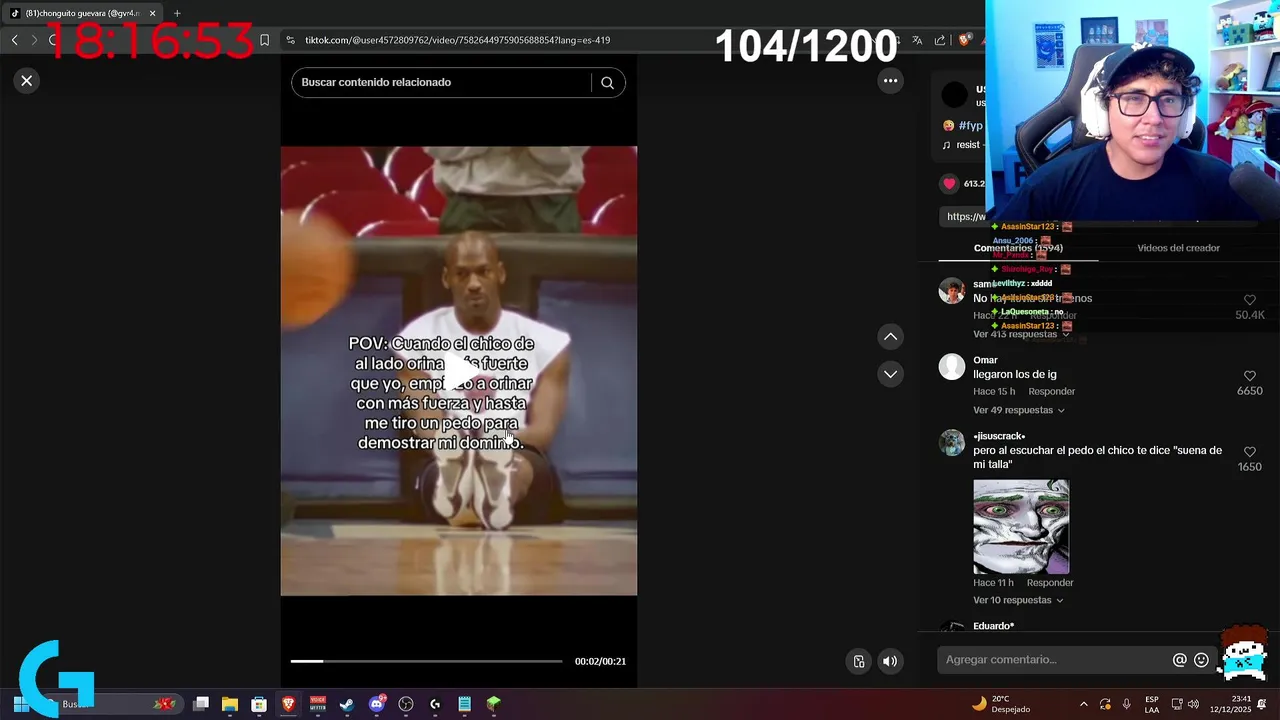Screen dimensions: 1280x720
Task: Like jisuscrack's comment
Action: click(x=1249, y=452)
